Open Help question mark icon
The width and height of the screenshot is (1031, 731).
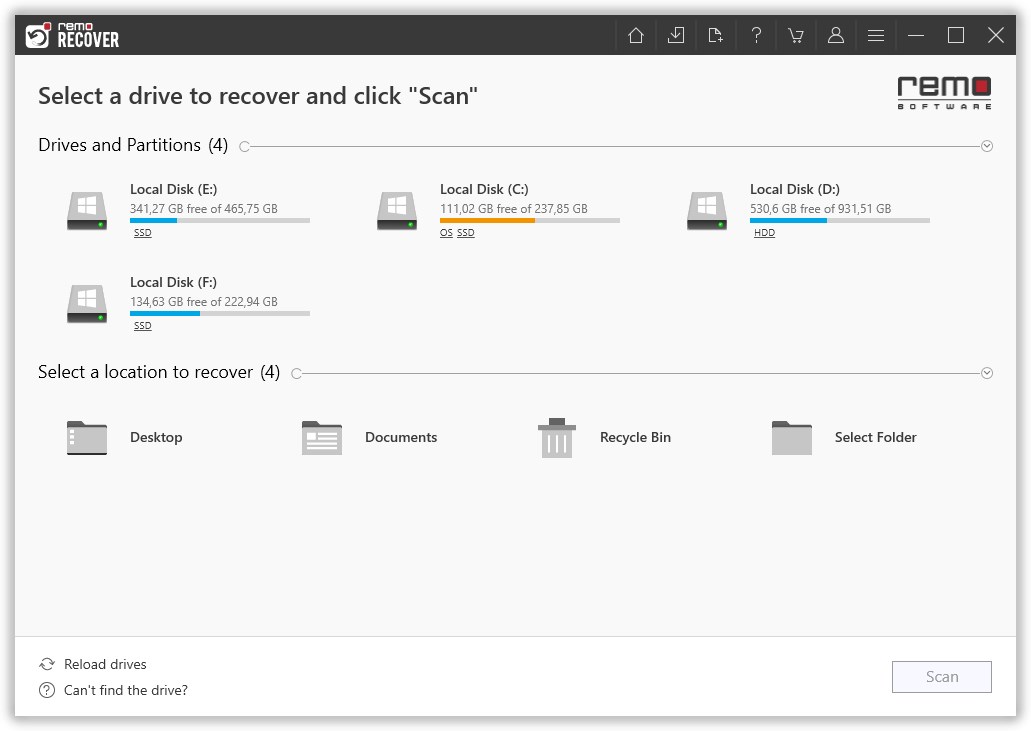pyautogui.click(x=756, y=36)
